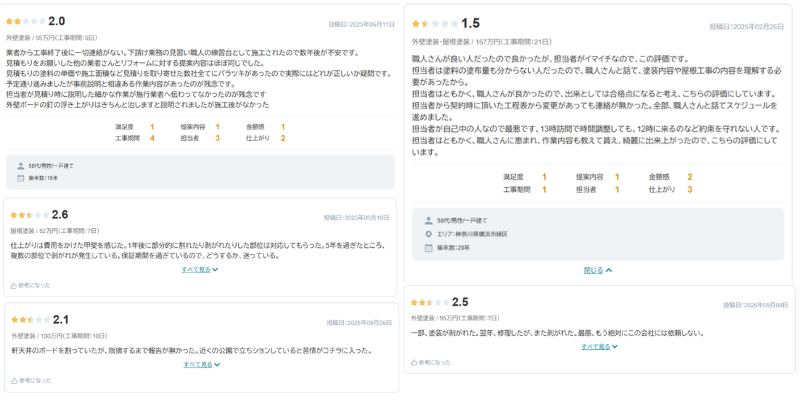Expand the 2.5 review with すべて見る
The width and height of the screenshot is (800, 400).
[599, 347]
